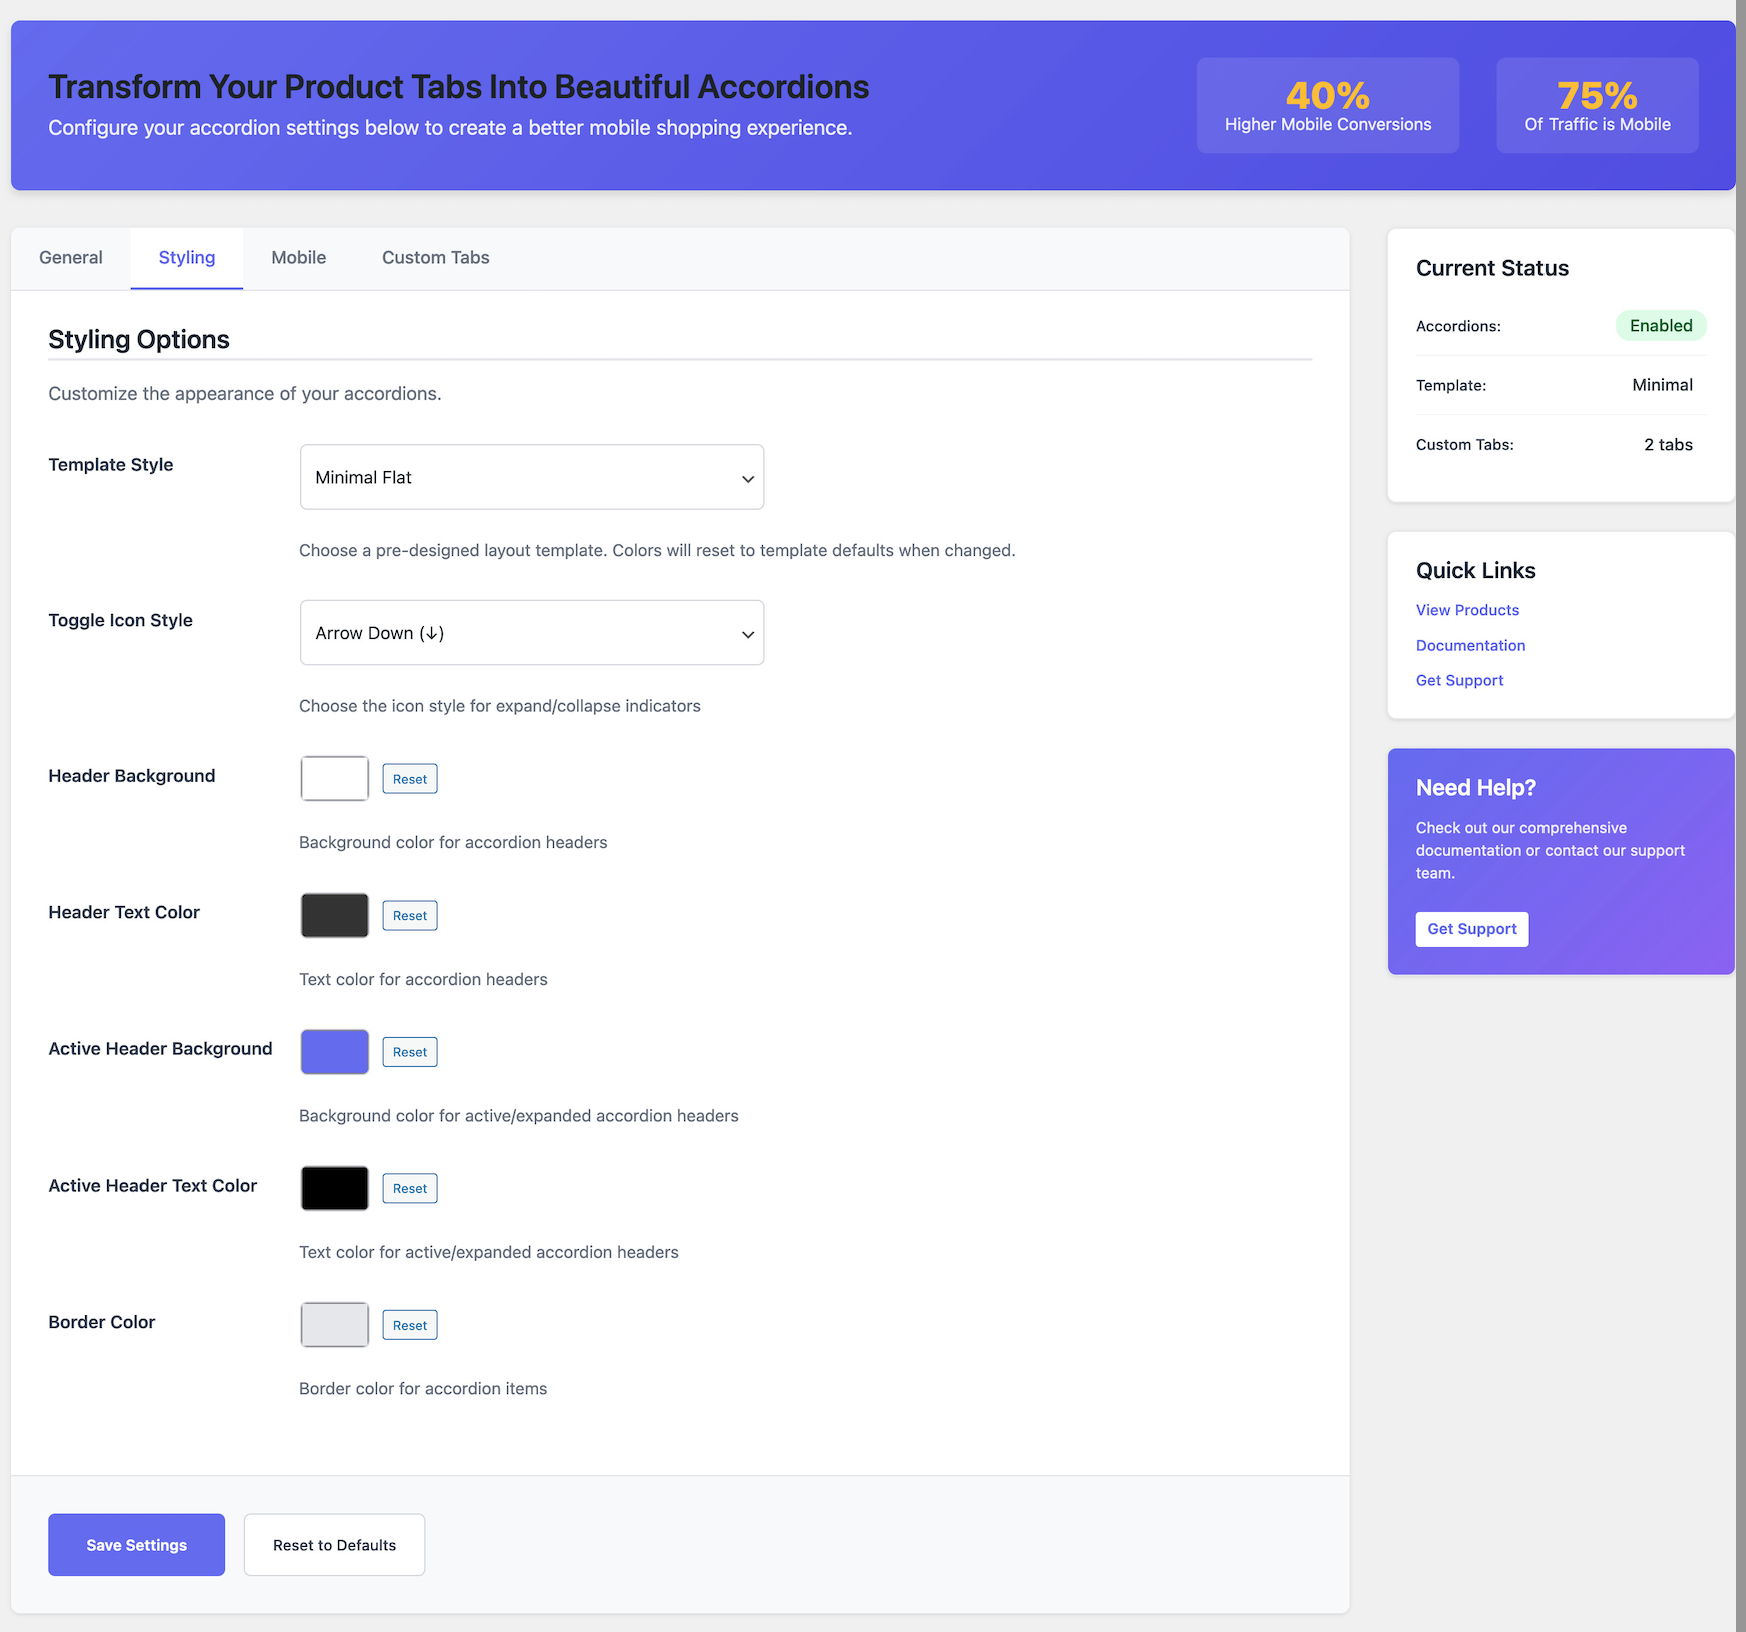Click the '2 tabs' Custom Tabs value
This screenshot has width=1746, height=1632.
(1668, 445)
